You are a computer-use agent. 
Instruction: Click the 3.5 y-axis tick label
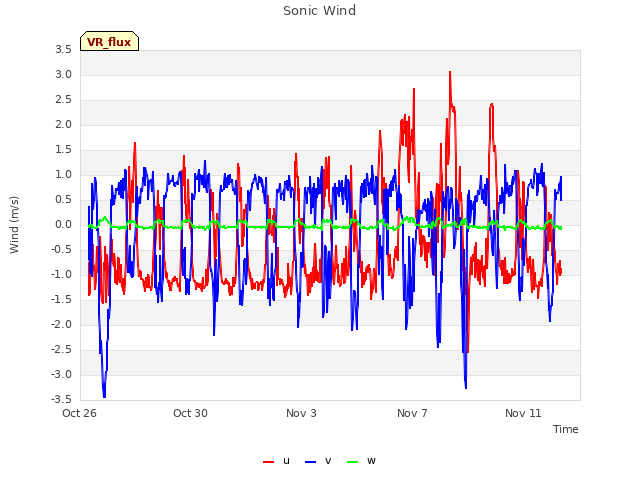tap(64, 50)
